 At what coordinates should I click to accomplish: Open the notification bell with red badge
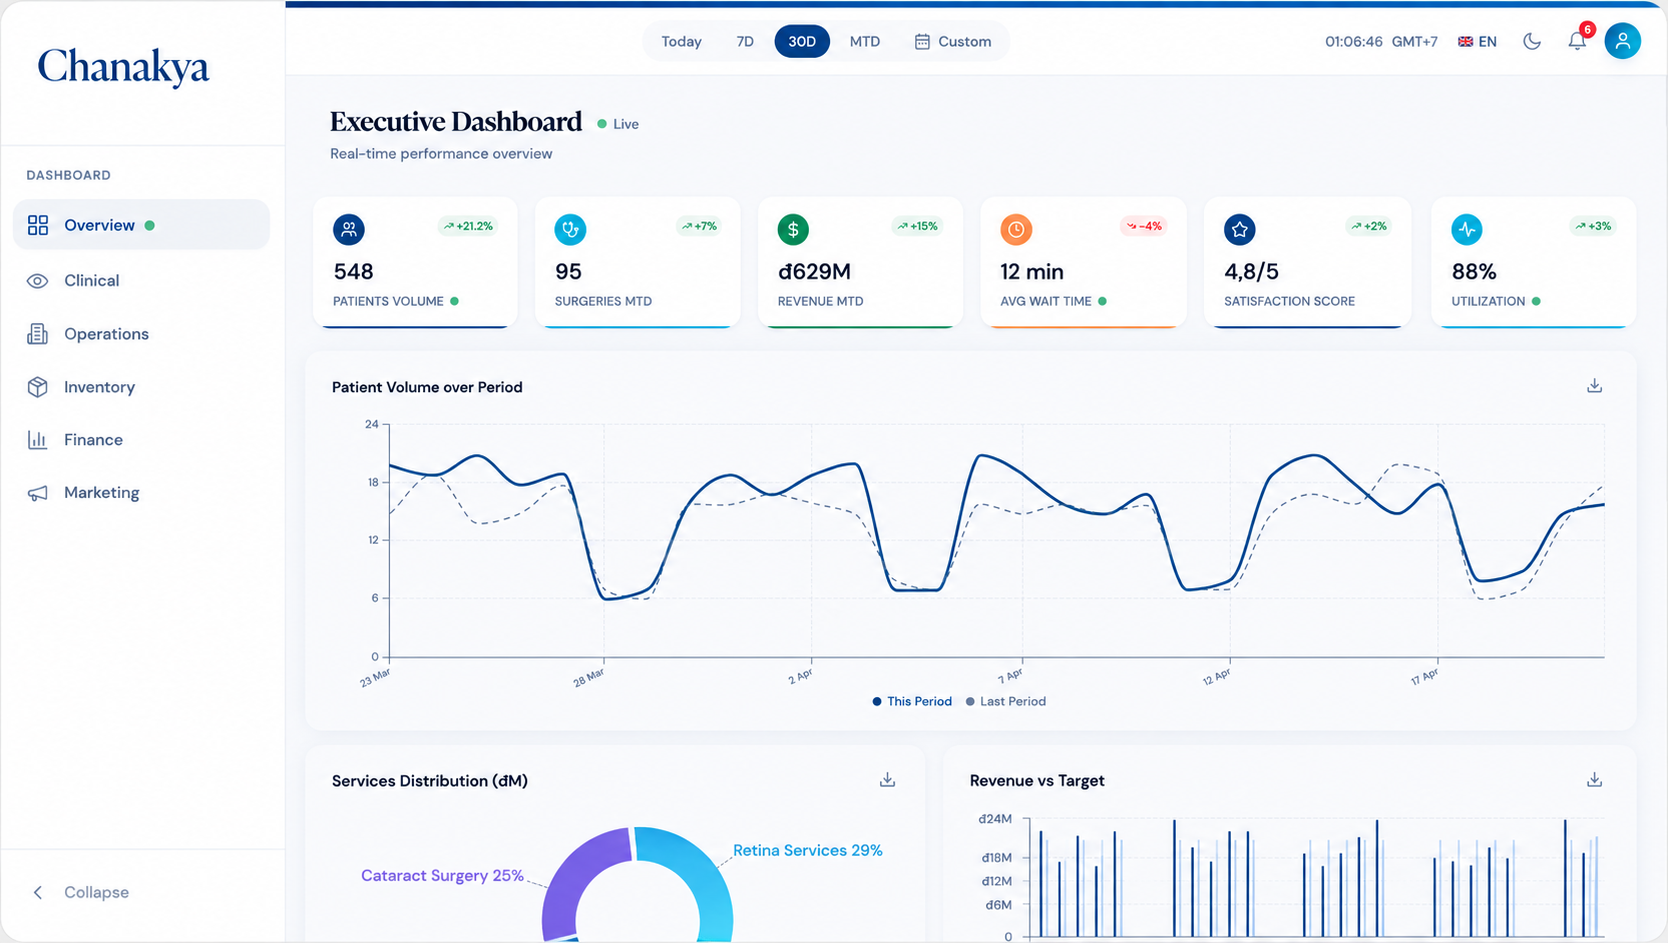(x=1577, y=41)
